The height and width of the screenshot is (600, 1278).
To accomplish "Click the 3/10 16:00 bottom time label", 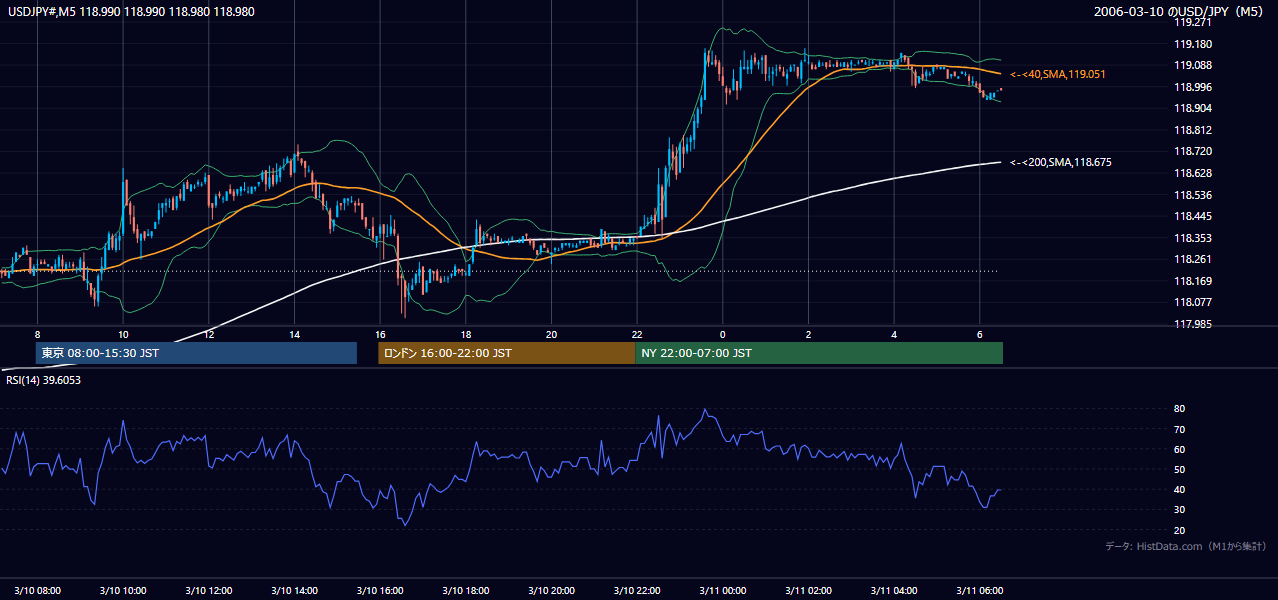I will (x=381, y=590).
